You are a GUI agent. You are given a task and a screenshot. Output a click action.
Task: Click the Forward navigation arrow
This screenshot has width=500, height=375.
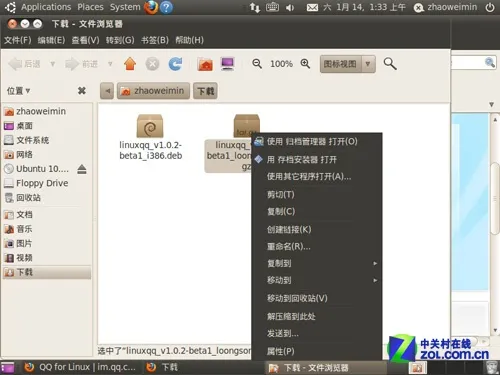click(81, 64)
